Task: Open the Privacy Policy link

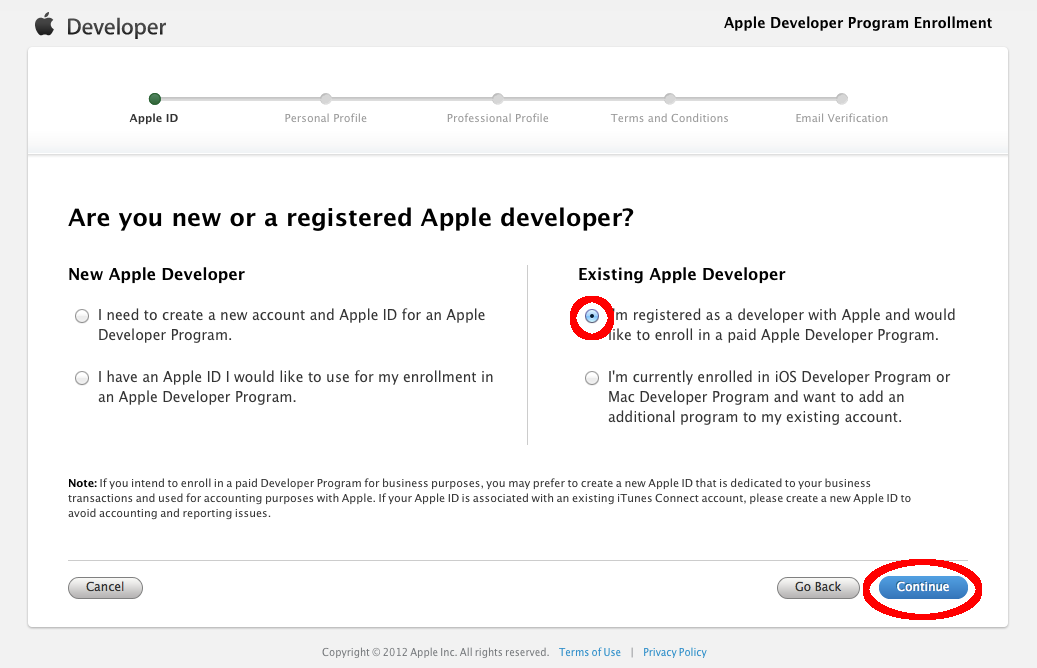Action: click(x=675, y=652)
